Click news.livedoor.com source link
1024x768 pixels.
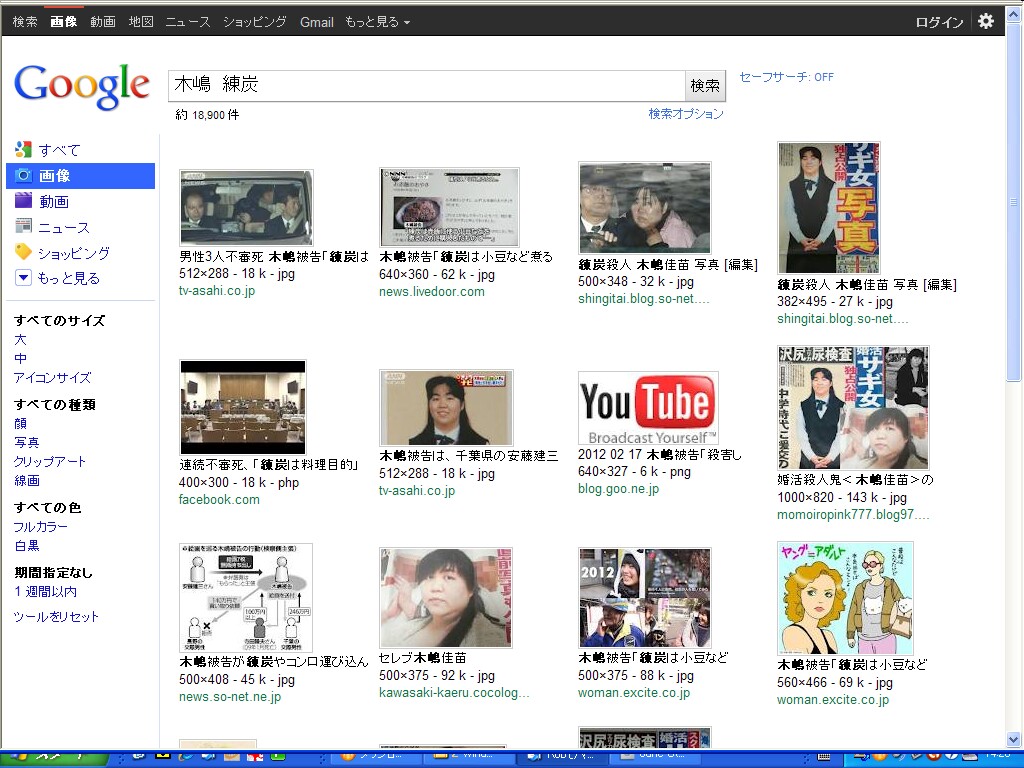coord(432,291)
